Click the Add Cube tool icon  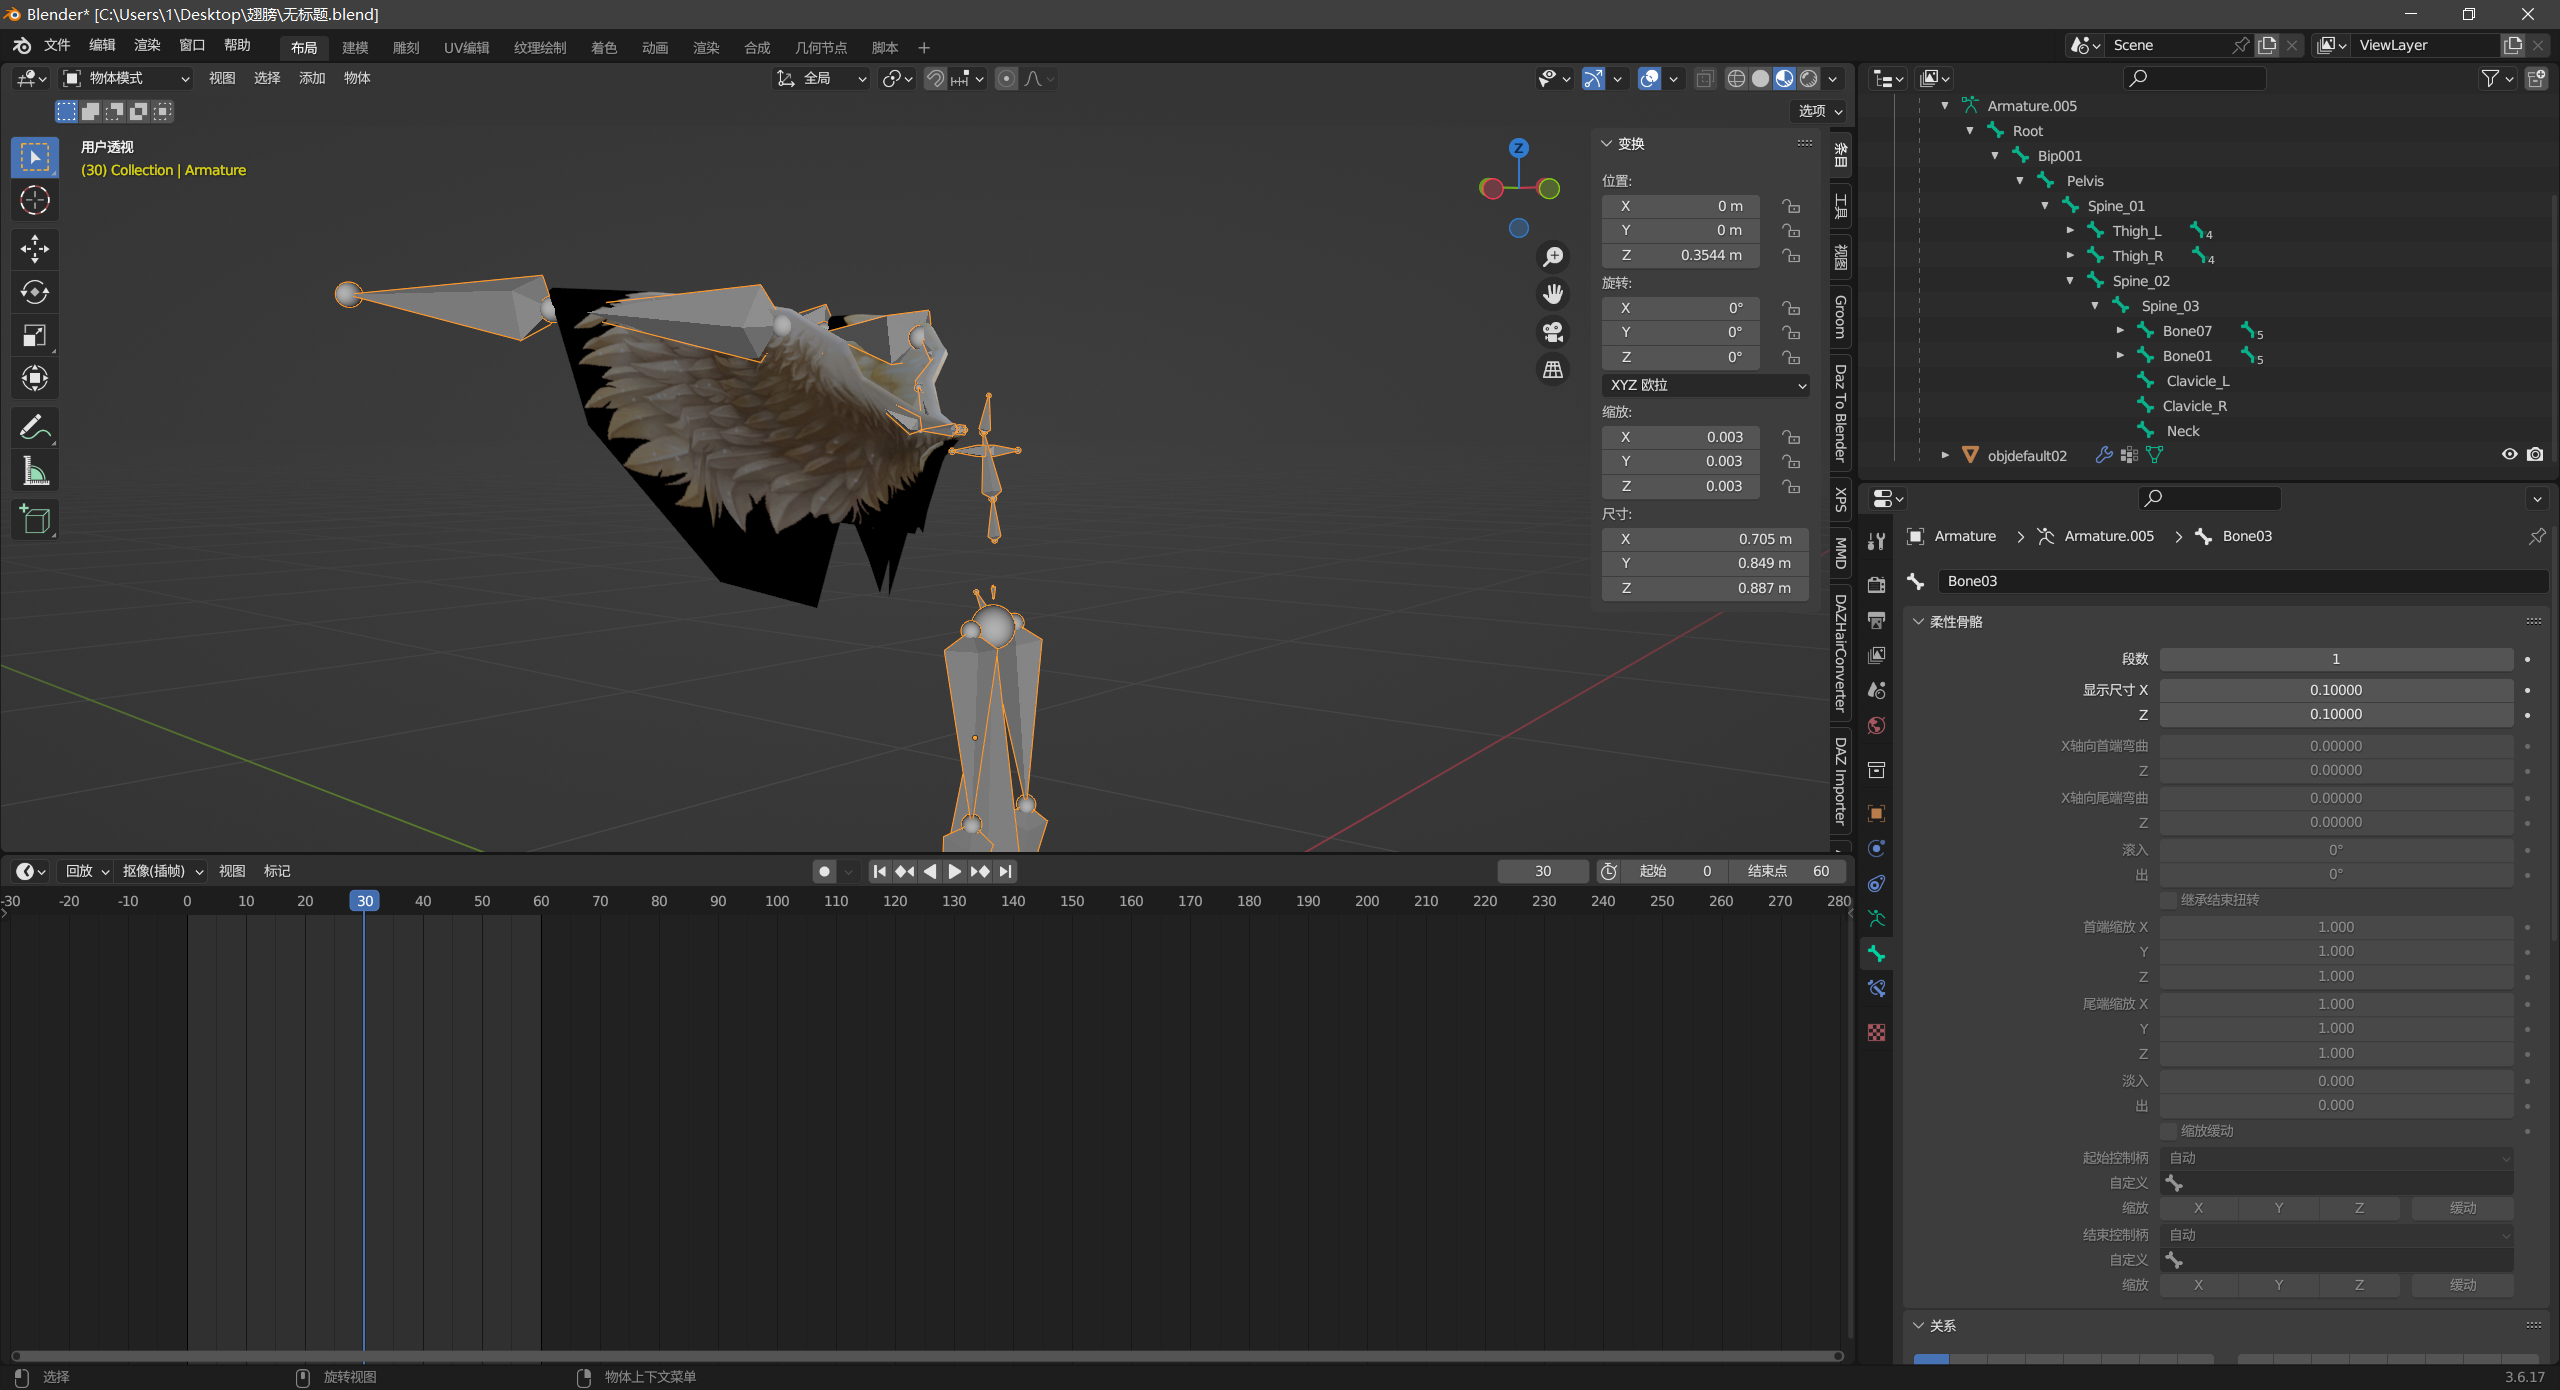(x=35, y=520)
